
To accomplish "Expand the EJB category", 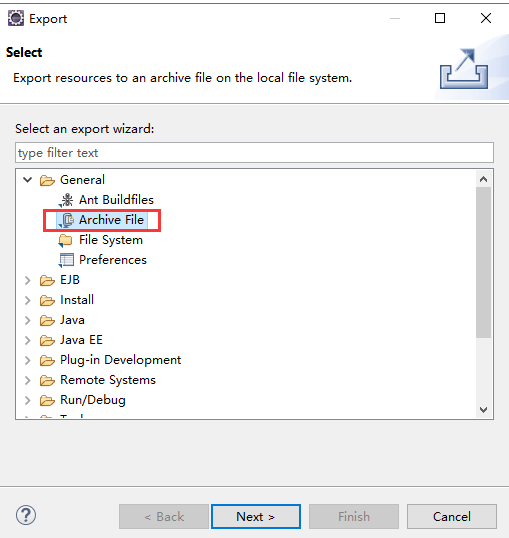I will point(28,280).
